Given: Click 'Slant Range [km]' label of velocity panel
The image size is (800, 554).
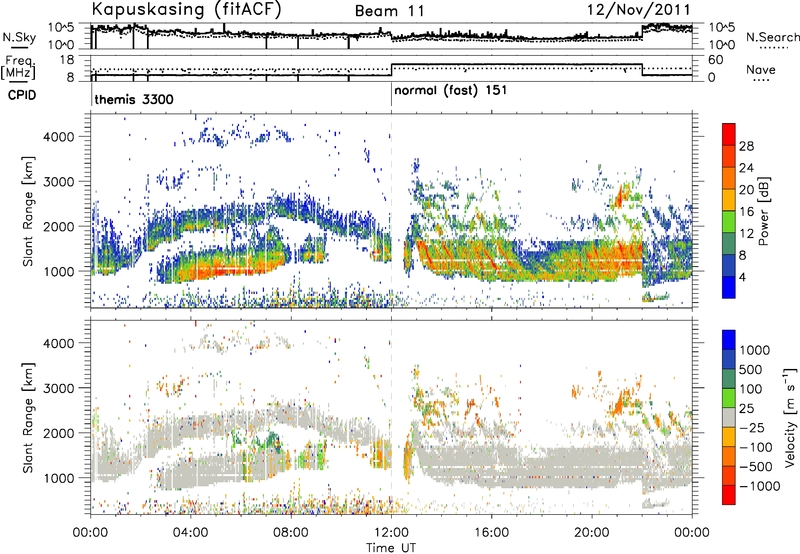Looking at the screenshot, I should pos(28,418).
